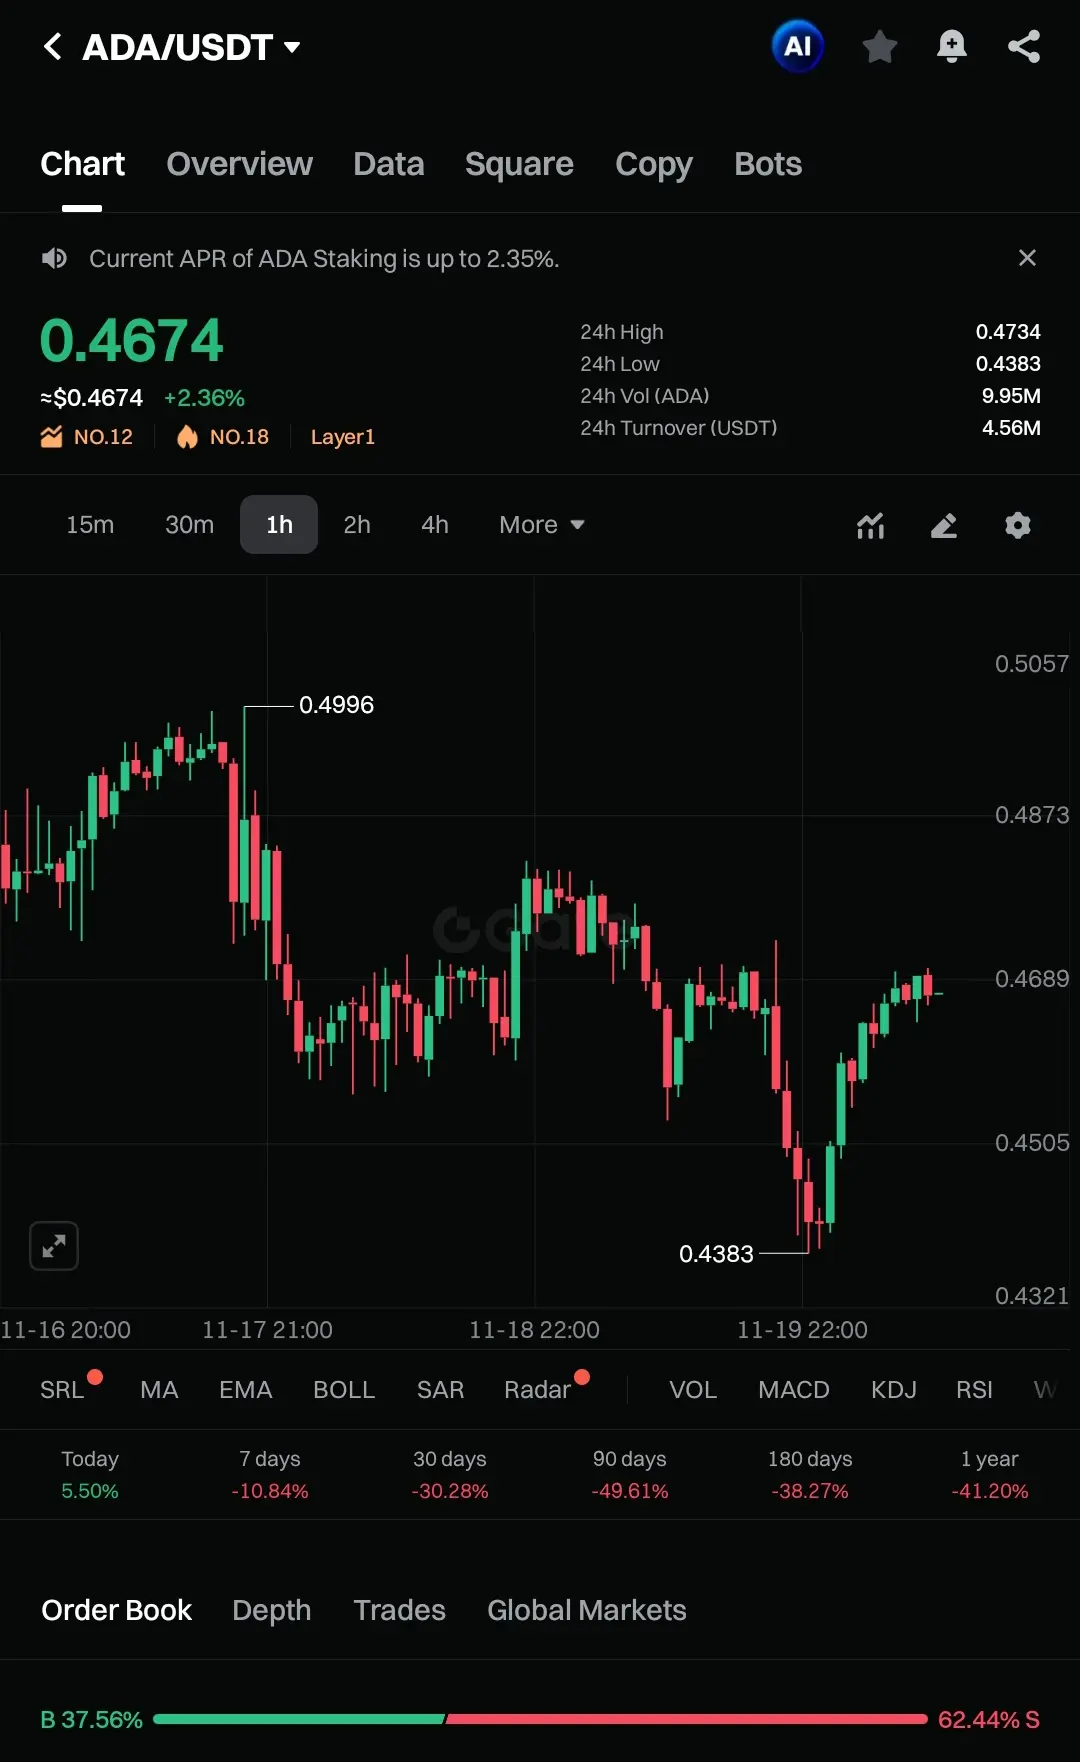1080x1762 pixels.
Task: Select the 90 days performance period
Action: 630,1475
